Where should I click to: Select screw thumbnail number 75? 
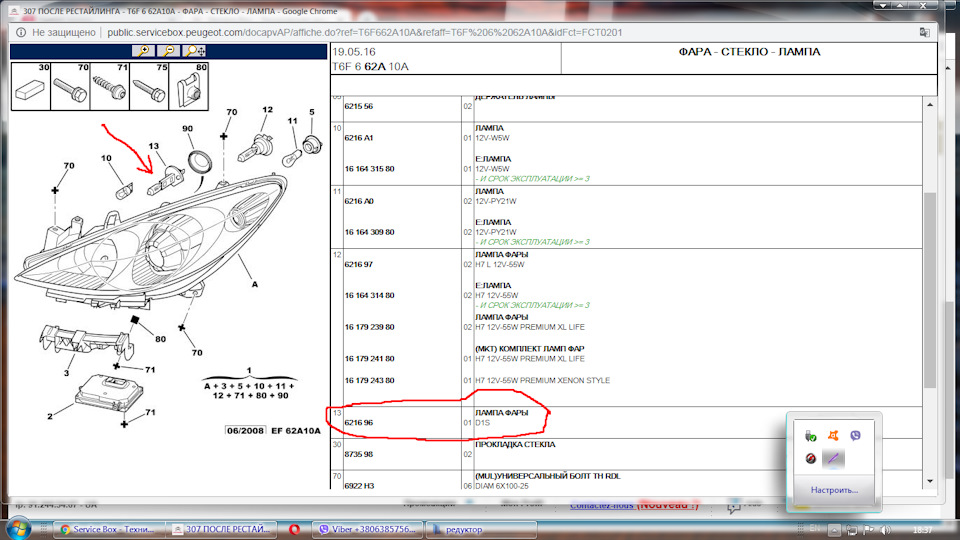pos(149,86)
